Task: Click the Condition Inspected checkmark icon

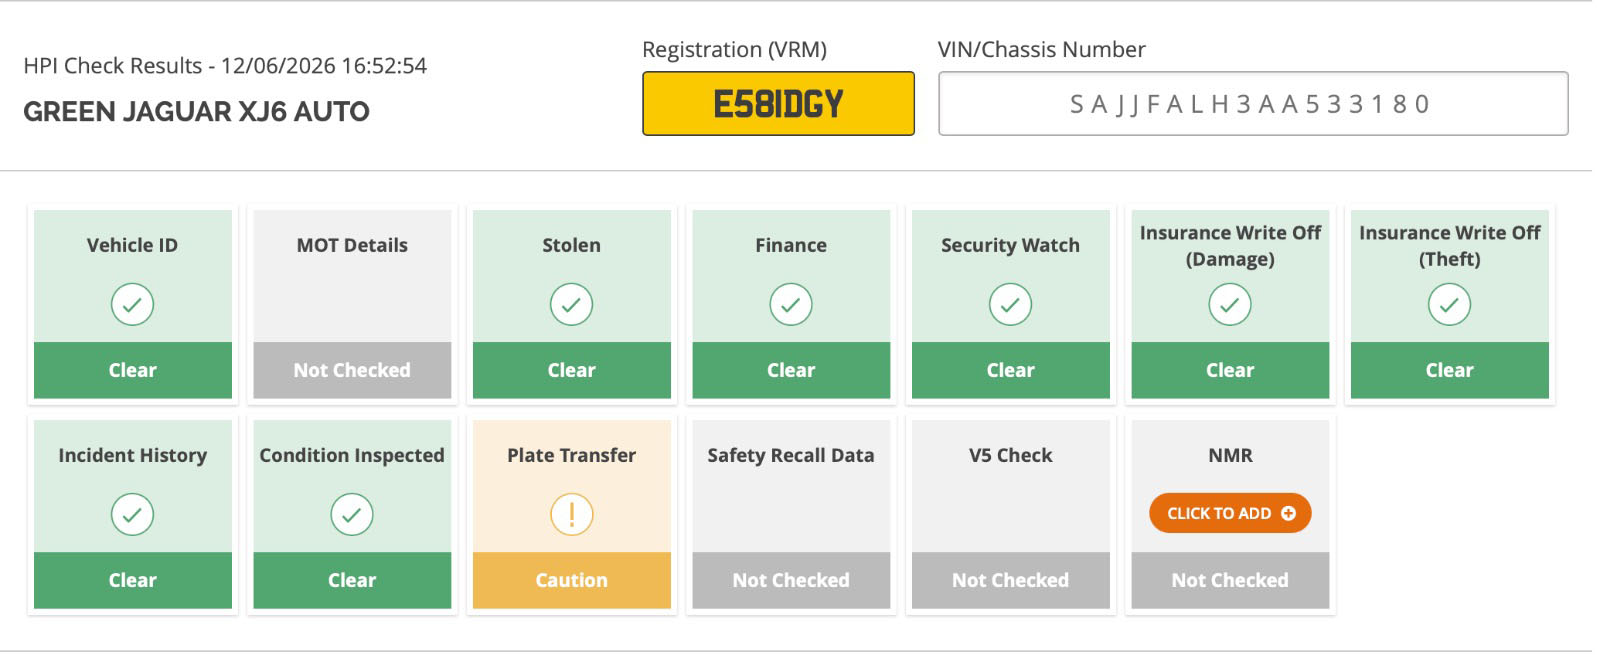Action: pos(352,514)
